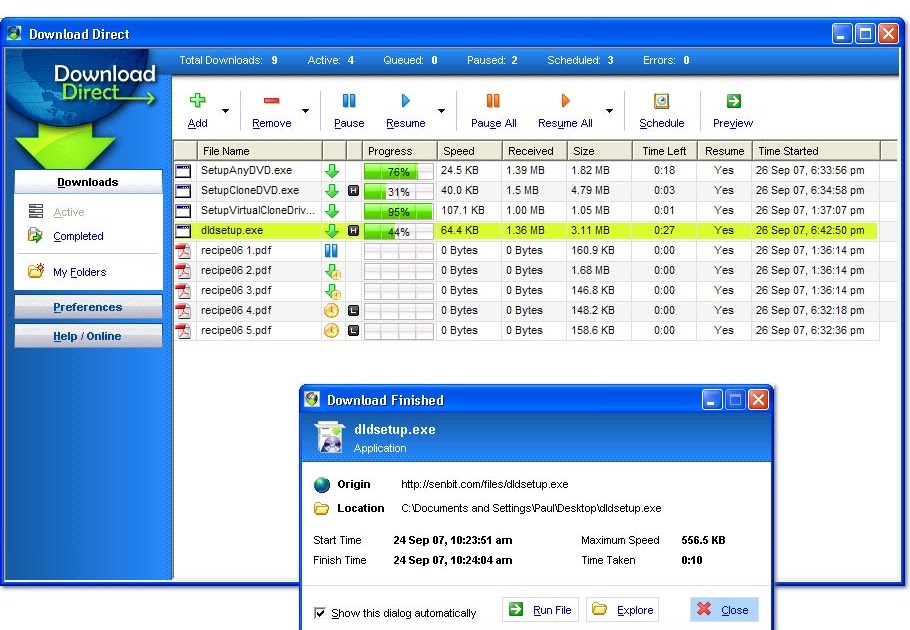The height and width of the screenshot is (630, 910).
Task: Click the orange Pause All icon
Action: point(493,101)
